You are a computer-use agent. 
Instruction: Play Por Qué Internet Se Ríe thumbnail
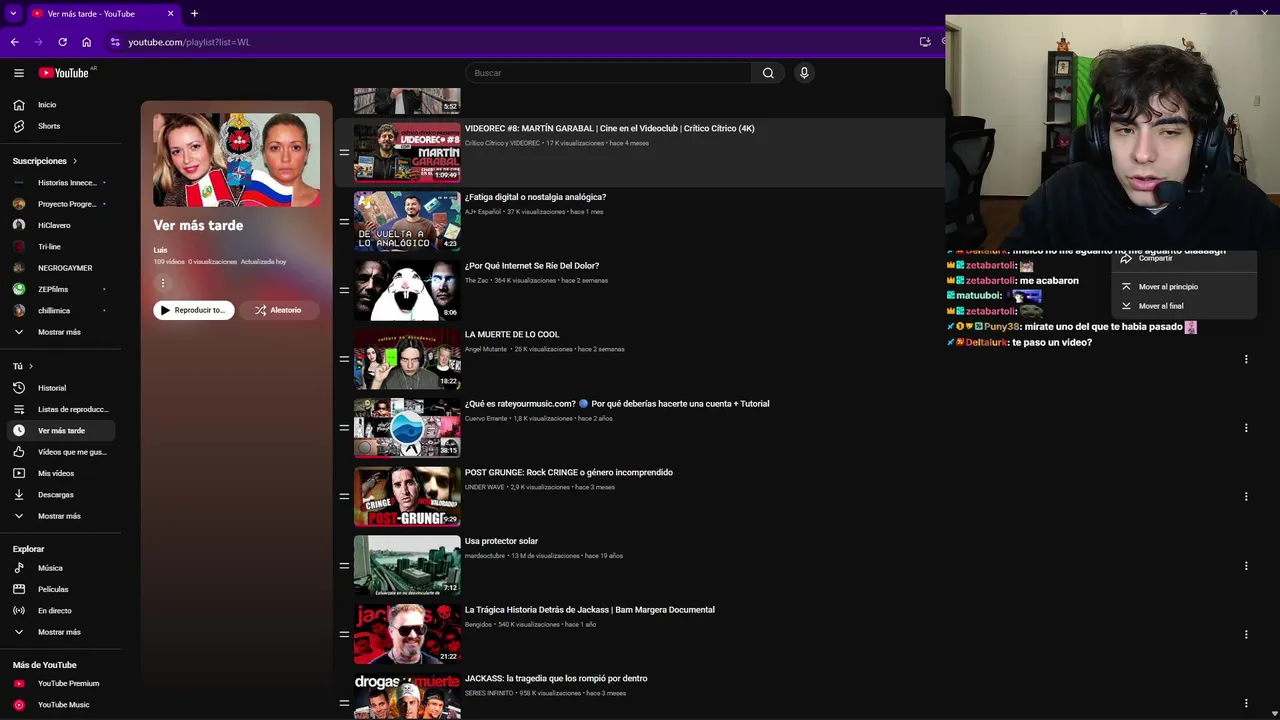click(x=407, y=290)
